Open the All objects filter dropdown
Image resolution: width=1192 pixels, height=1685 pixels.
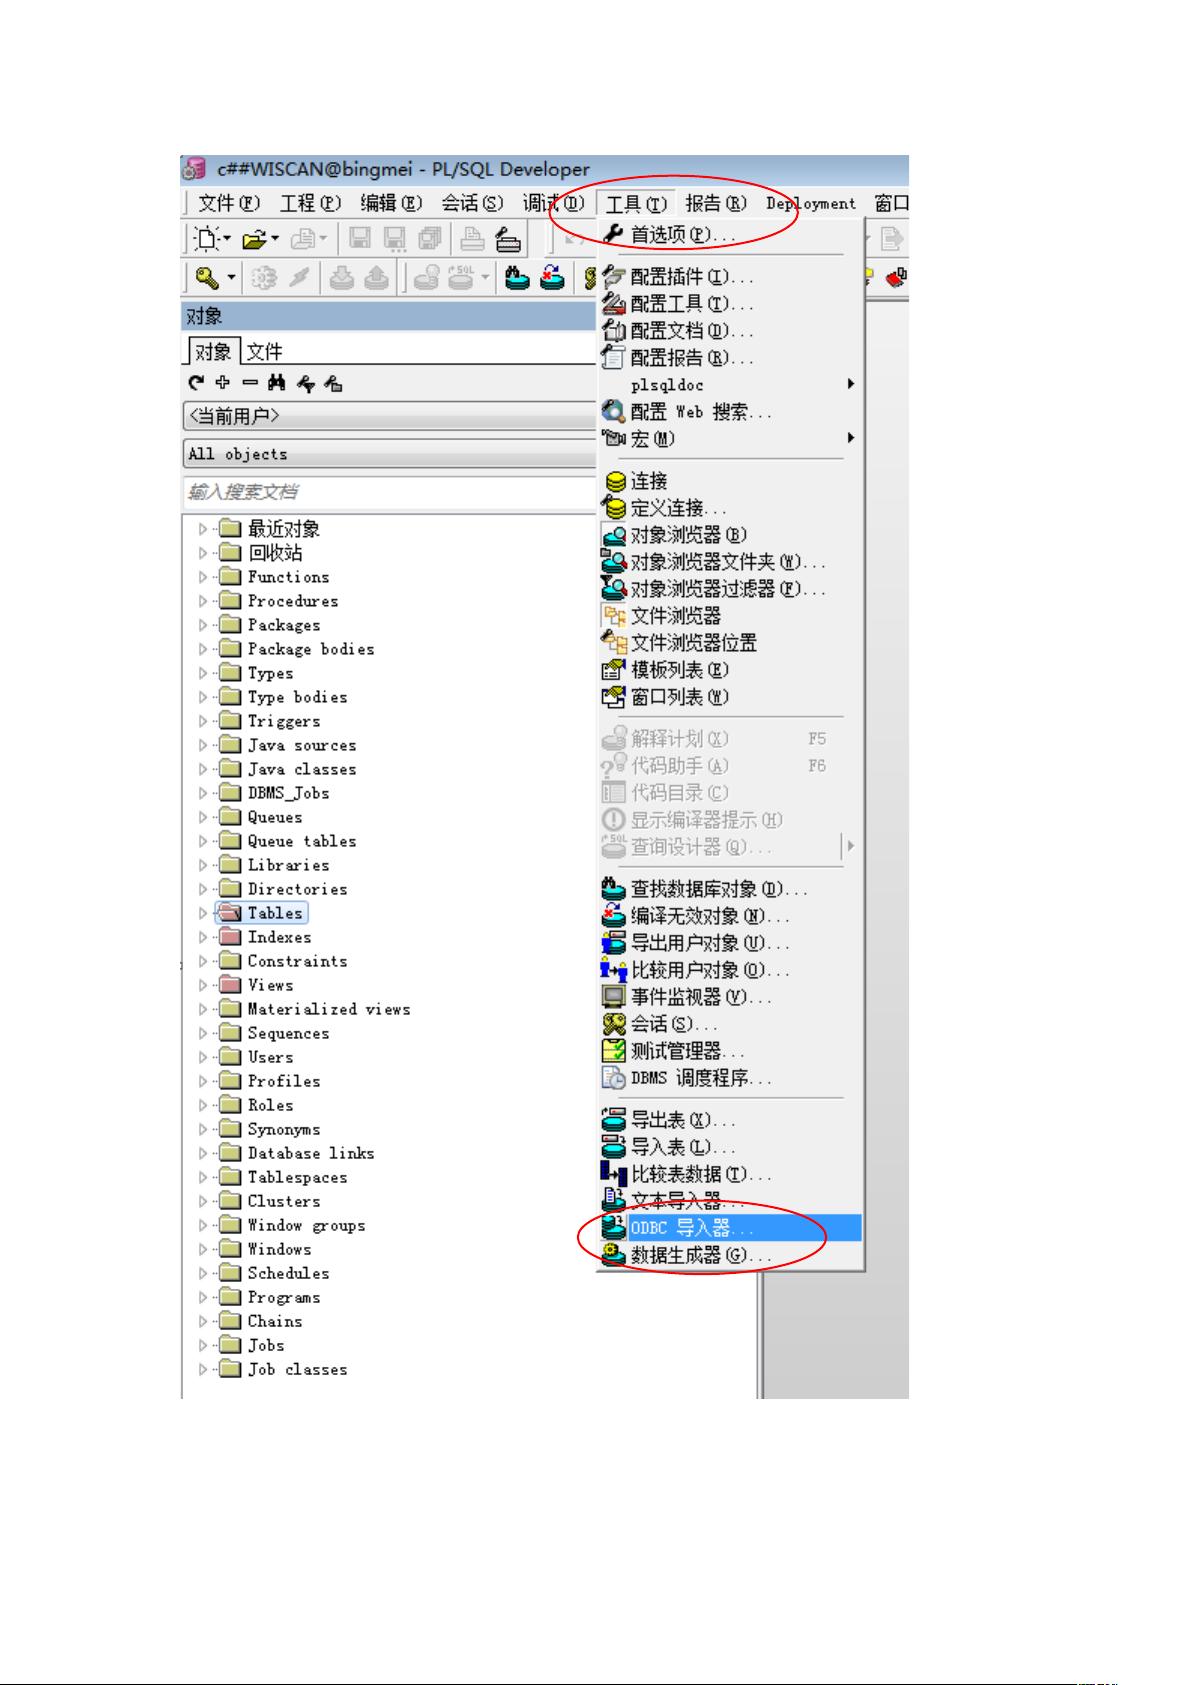(x=390, y=454)
